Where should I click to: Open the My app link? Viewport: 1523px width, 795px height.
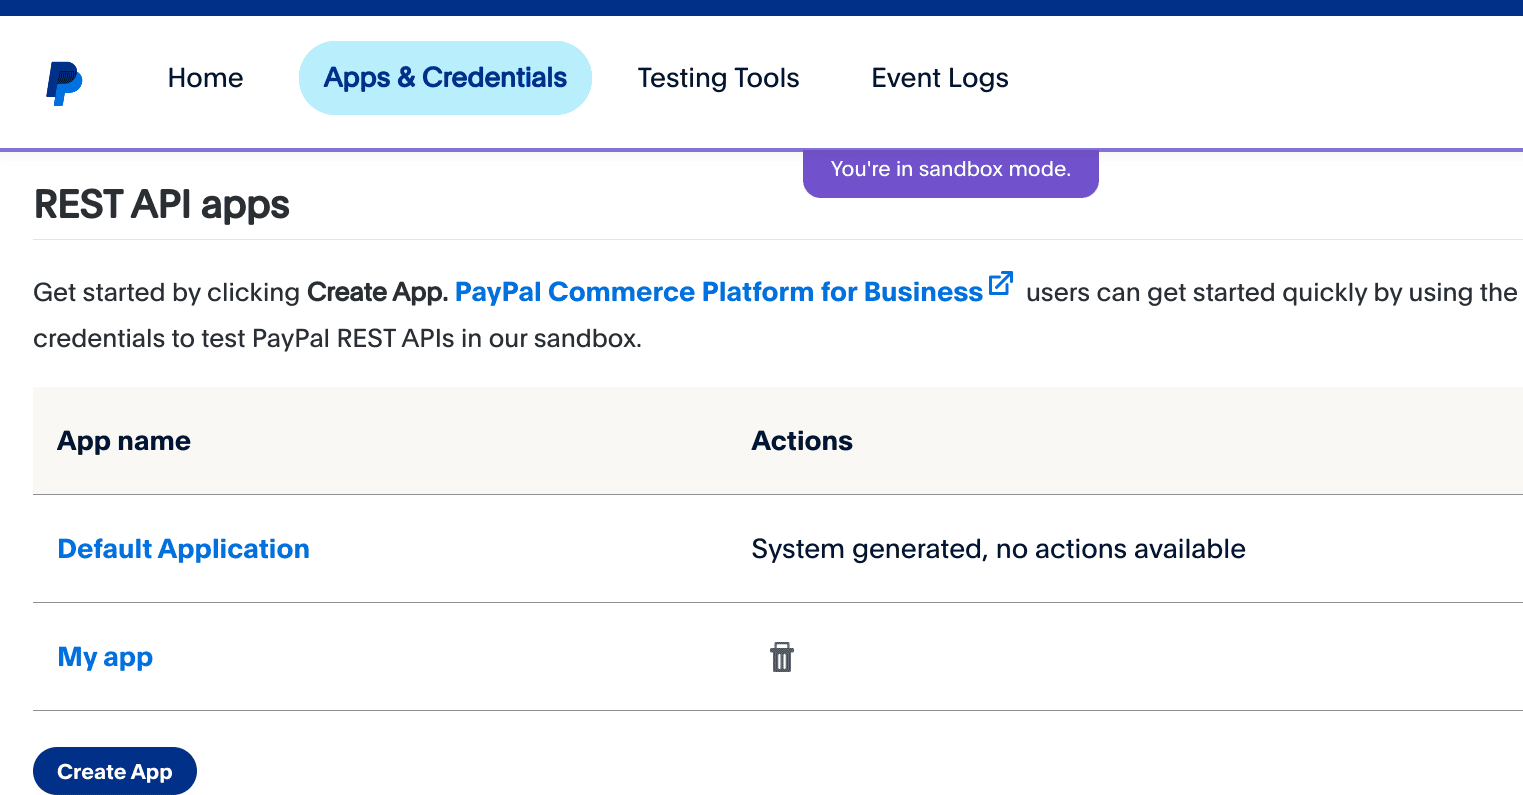tap(105, 657)
